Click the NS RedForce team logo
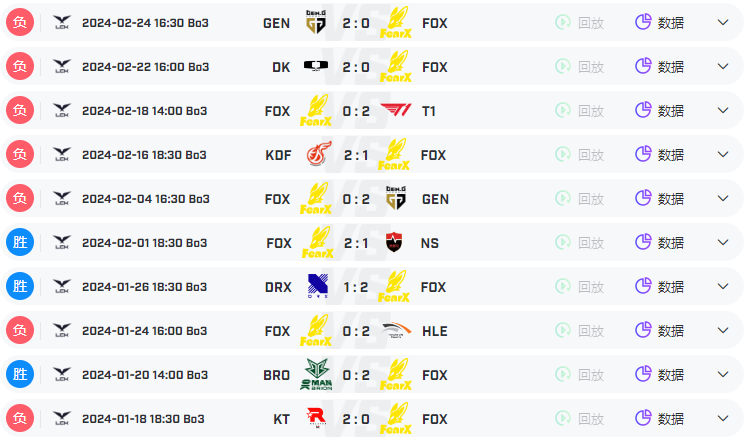 [x=394, y=242]
